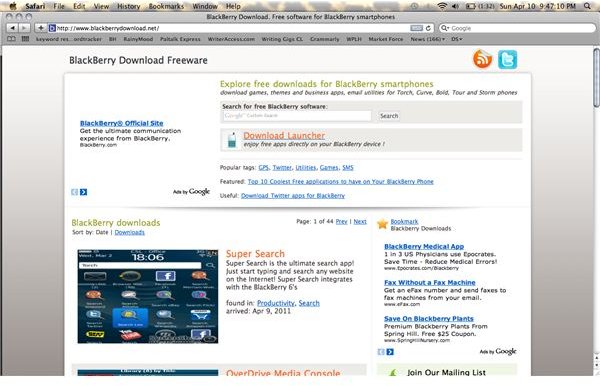Open the Bookmarks menu
The height and width of the screenshot is (386, 600).
pos(166,6)
